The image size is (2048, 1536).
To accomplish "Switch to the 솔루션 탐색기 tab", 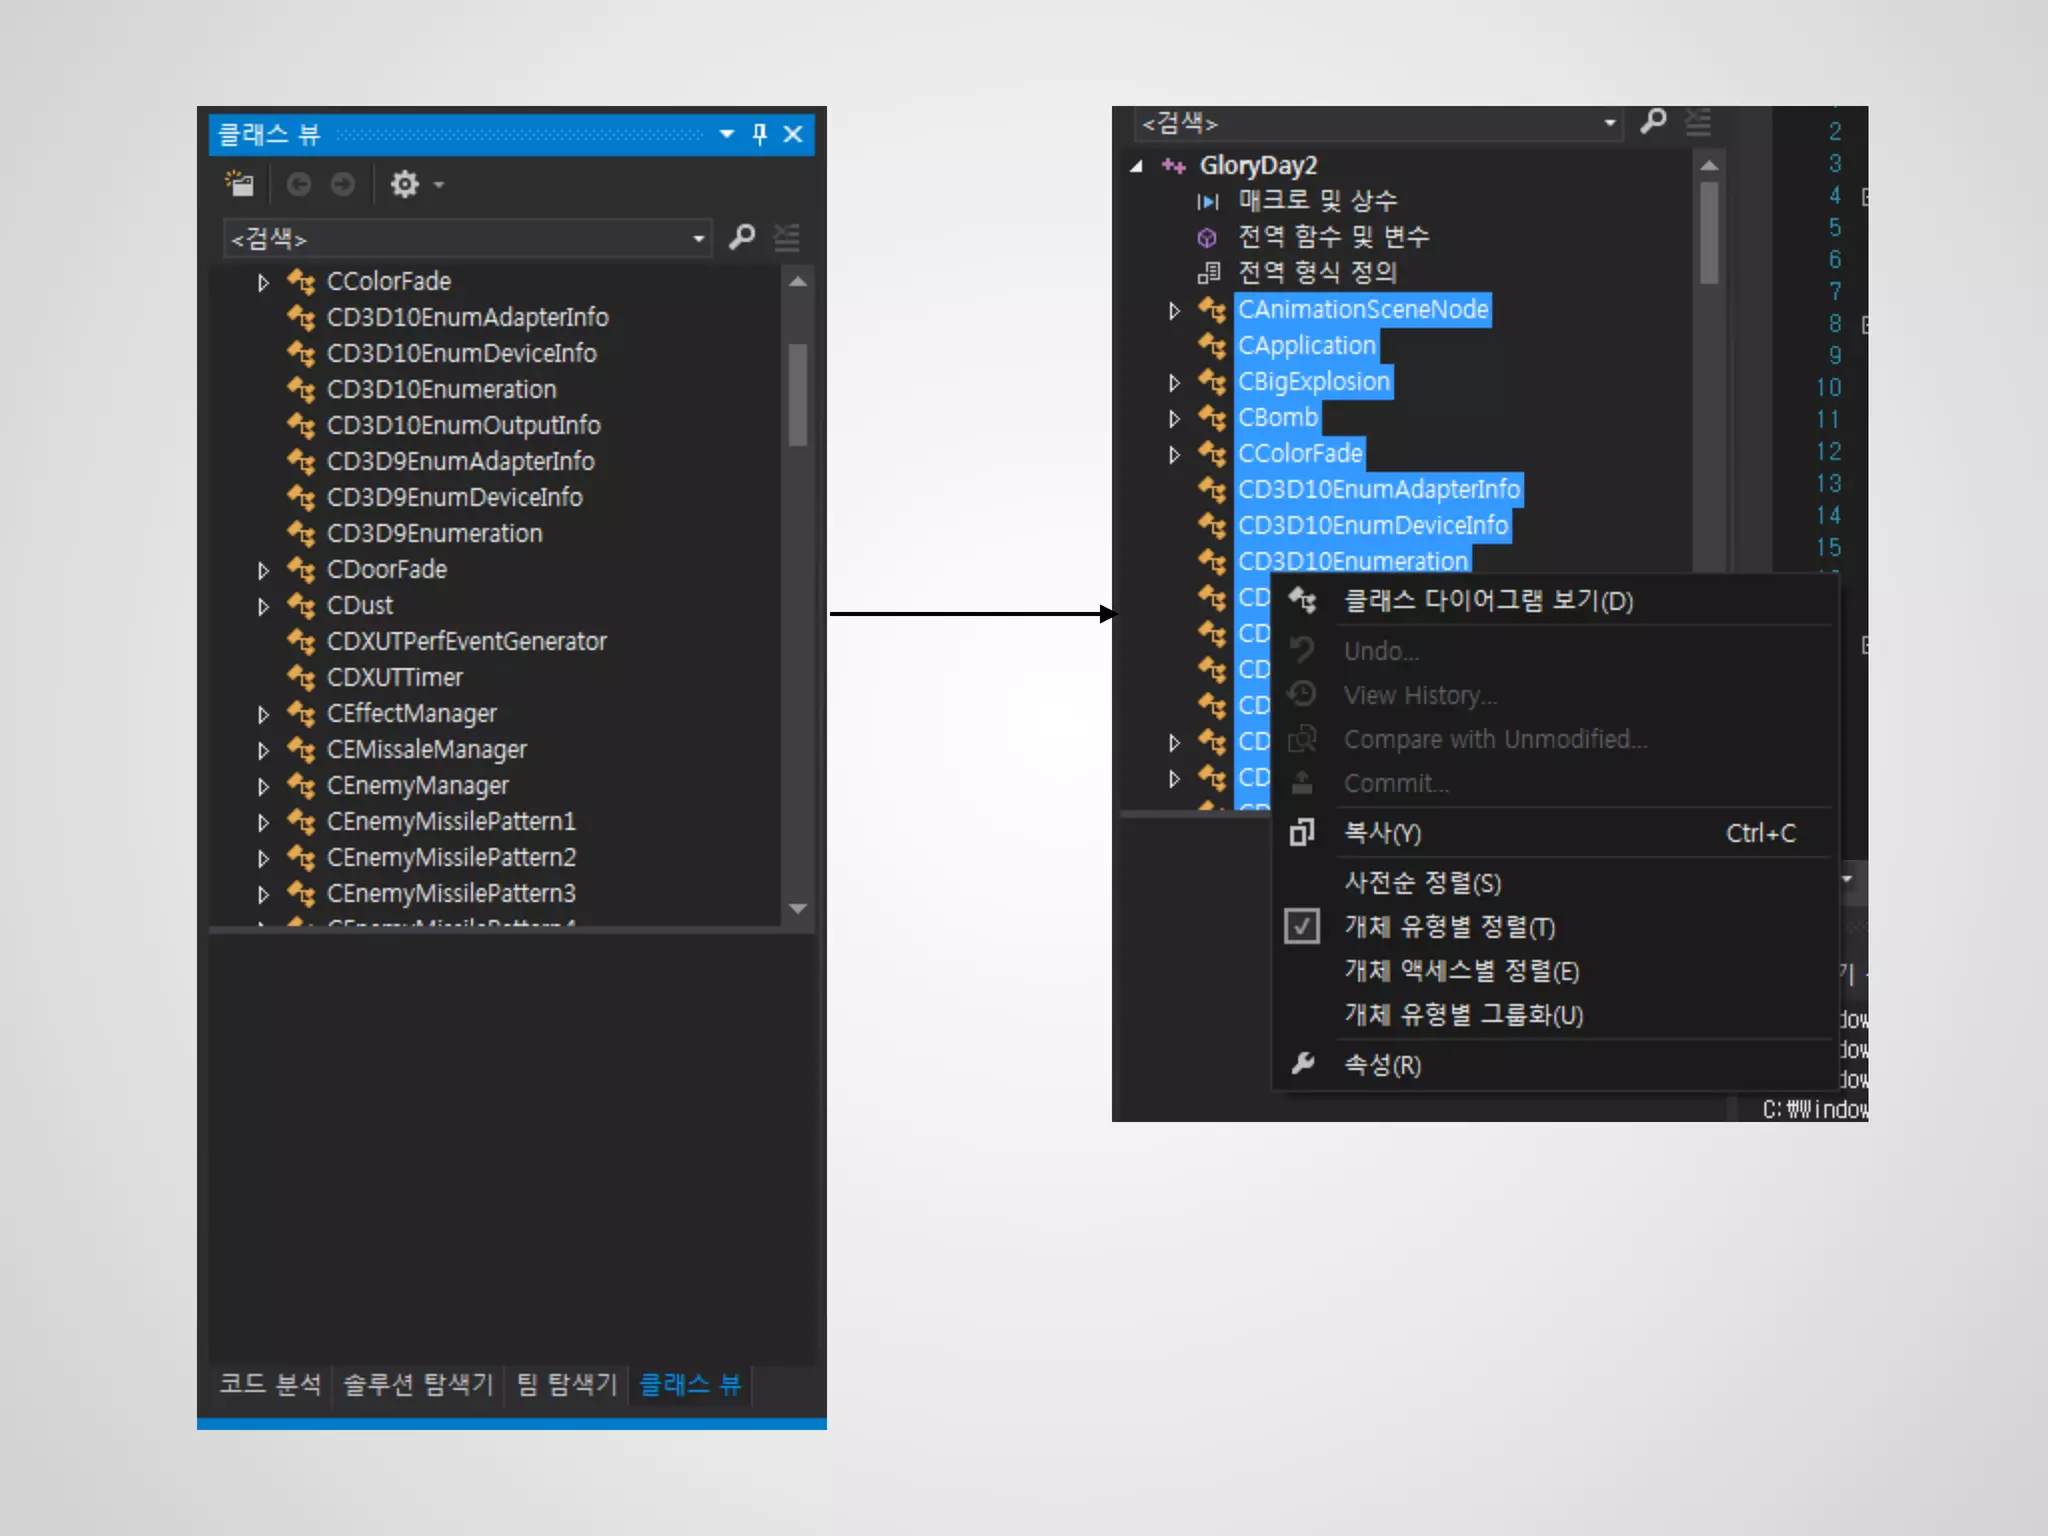I will 418,1384.
